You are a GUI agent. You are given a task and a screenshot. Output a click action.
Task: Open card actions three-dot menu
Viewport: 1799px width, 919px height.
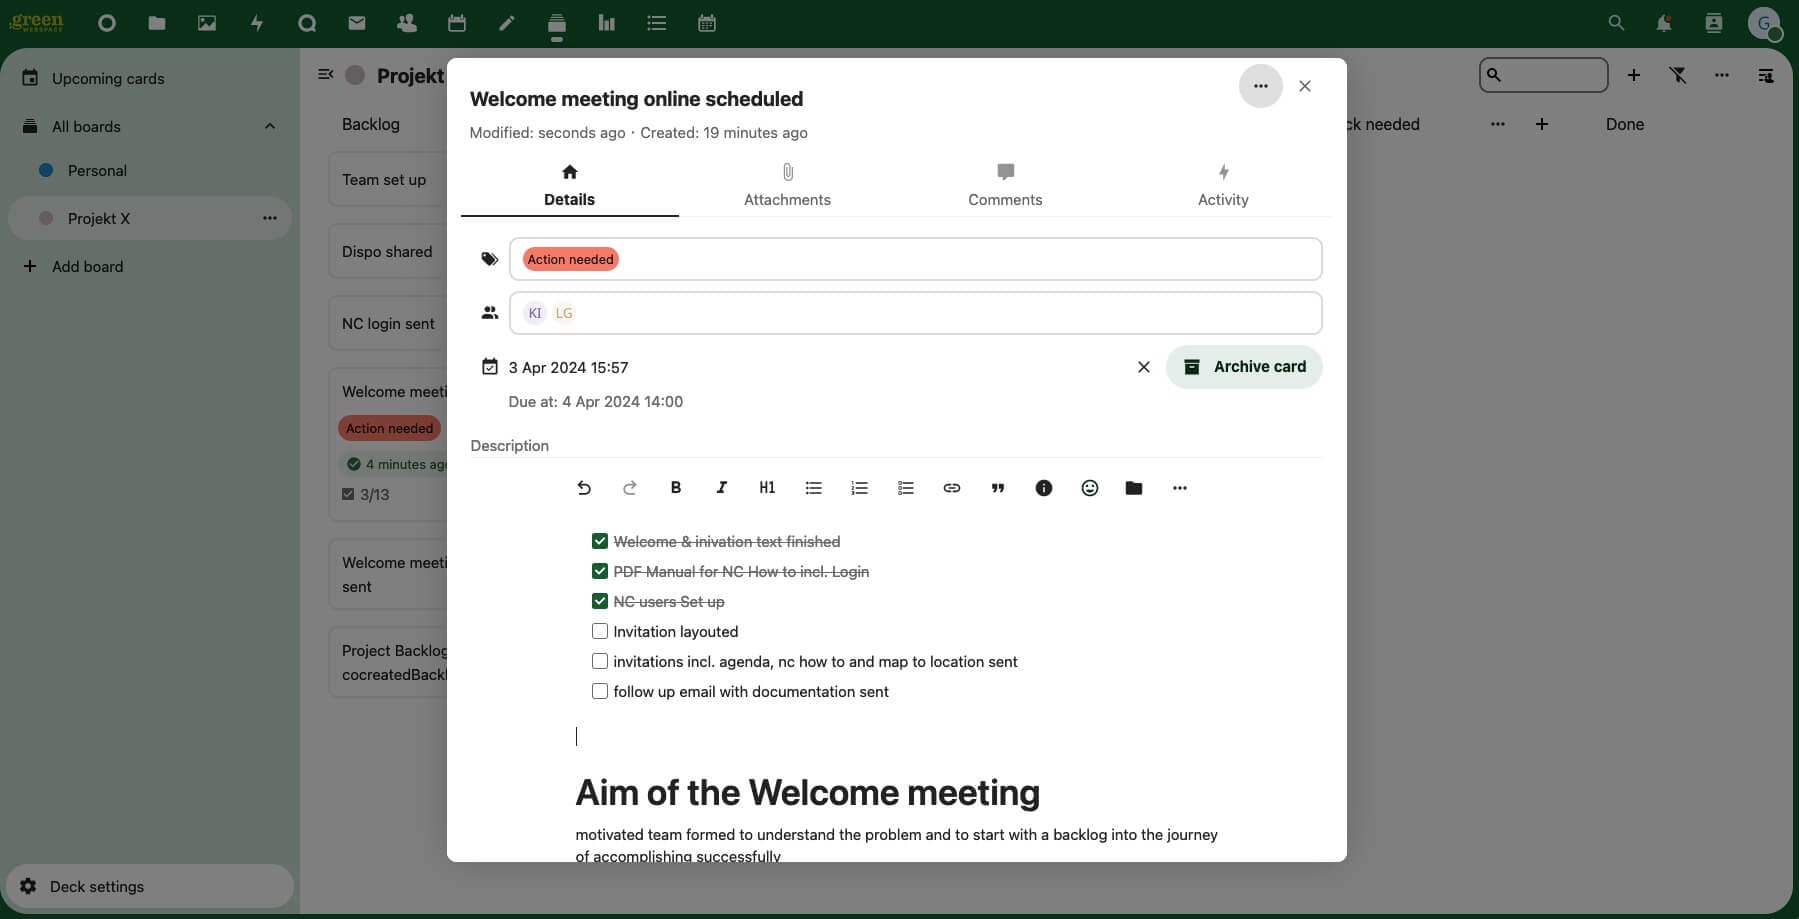pyautogui.click(x=1260, y=86)
